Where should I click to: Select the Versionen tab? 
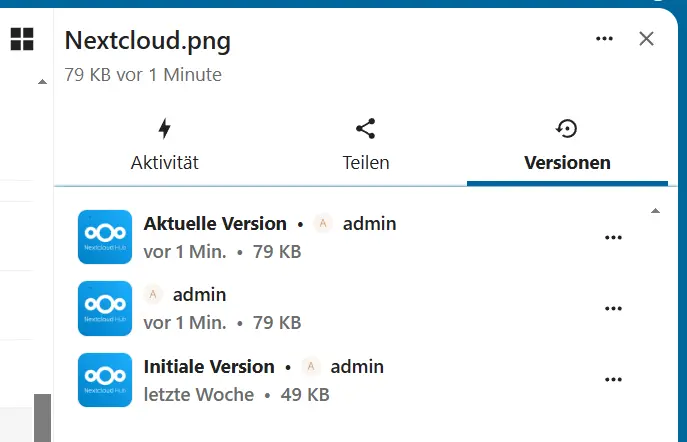(x=567, y=145)
